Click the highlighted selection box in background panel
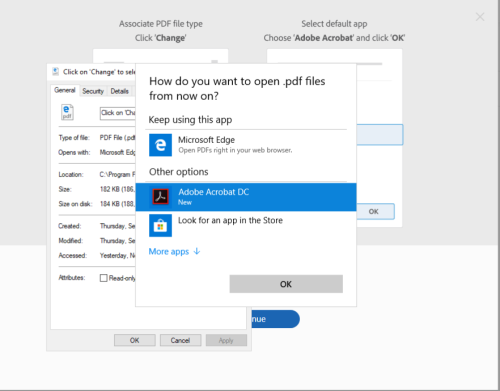 tap(380, 135)
